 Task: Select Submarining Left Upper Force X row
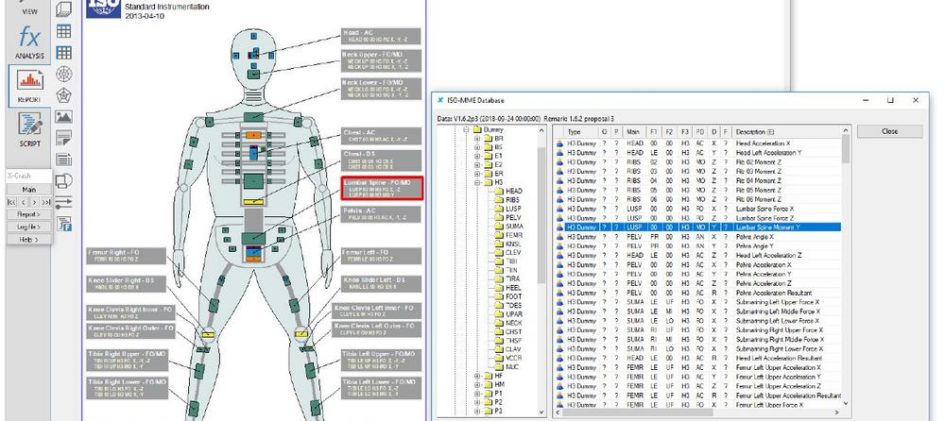(697, 302)
